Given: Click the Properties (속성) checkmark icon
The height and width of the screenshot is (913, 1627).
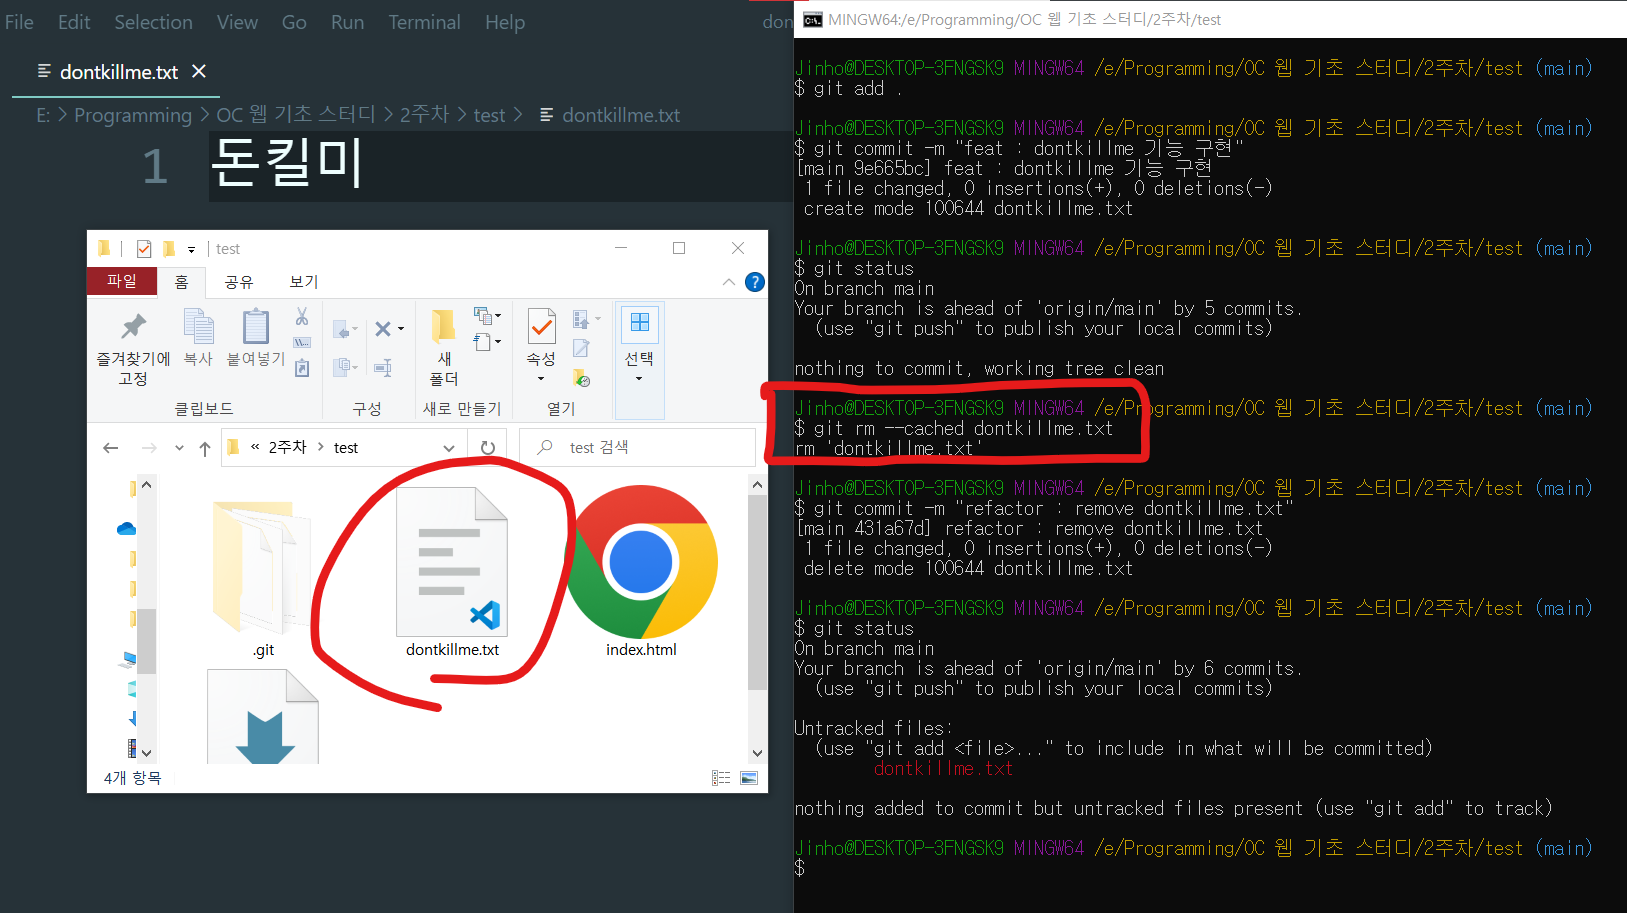Looking at the screenshot, I should [x=541, y=326].
